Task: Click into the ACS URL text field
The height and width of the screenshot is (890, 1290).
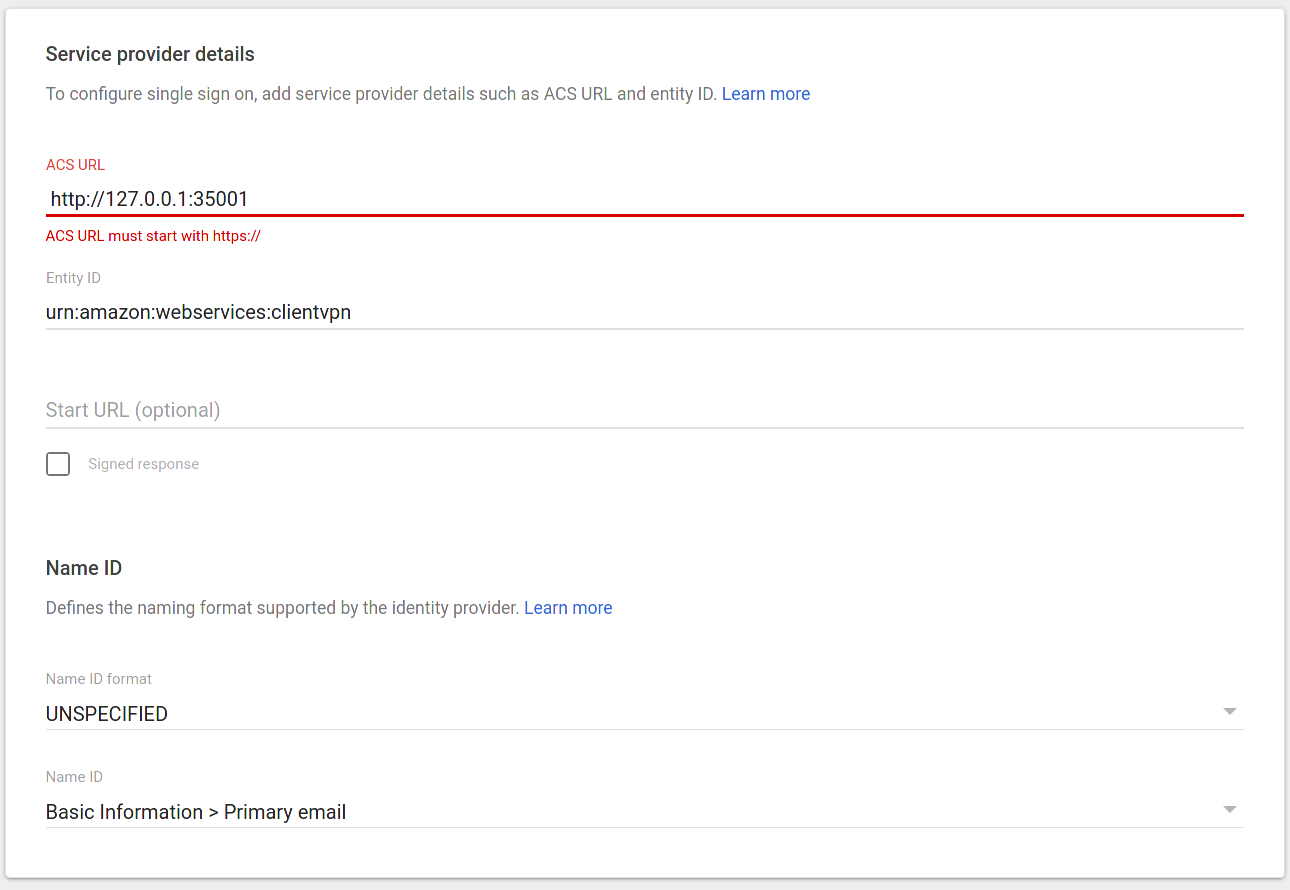Action: click(x=640, y=199)
